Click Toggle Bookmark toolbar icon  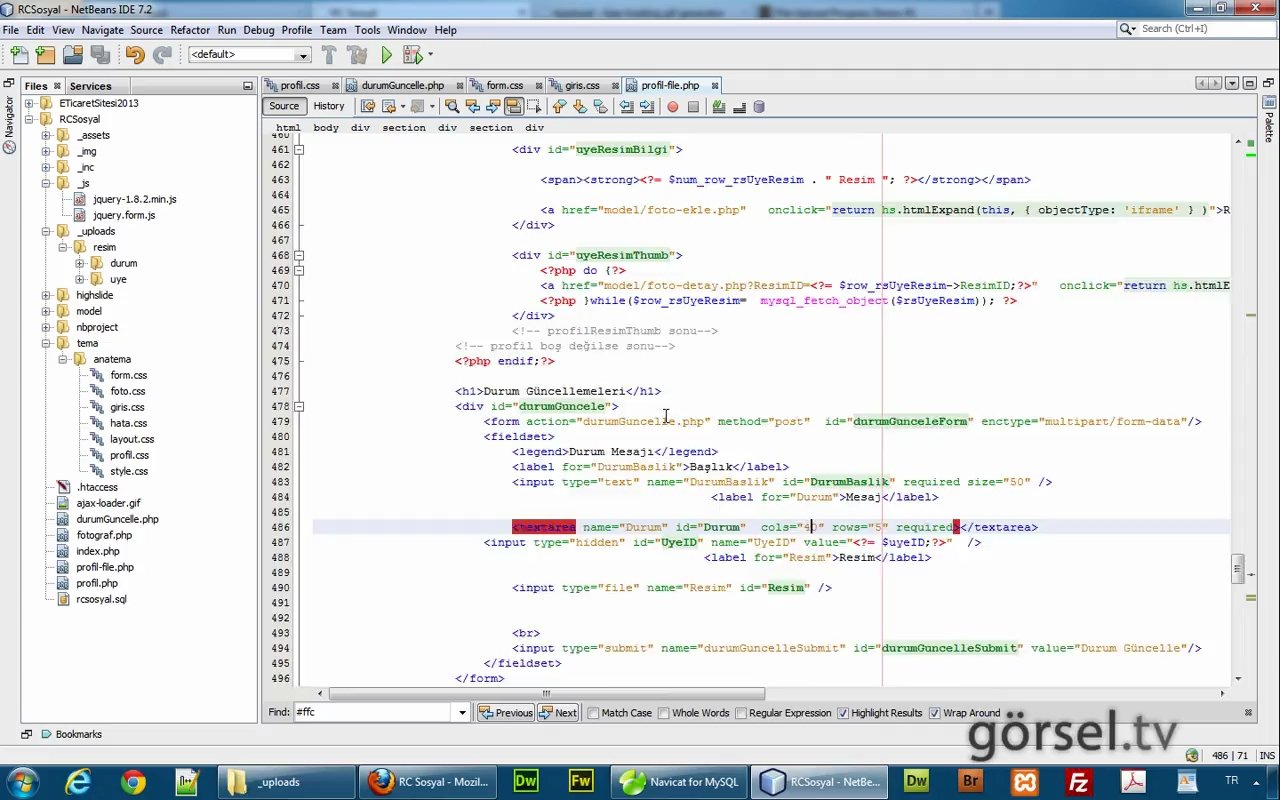[600, 106]
